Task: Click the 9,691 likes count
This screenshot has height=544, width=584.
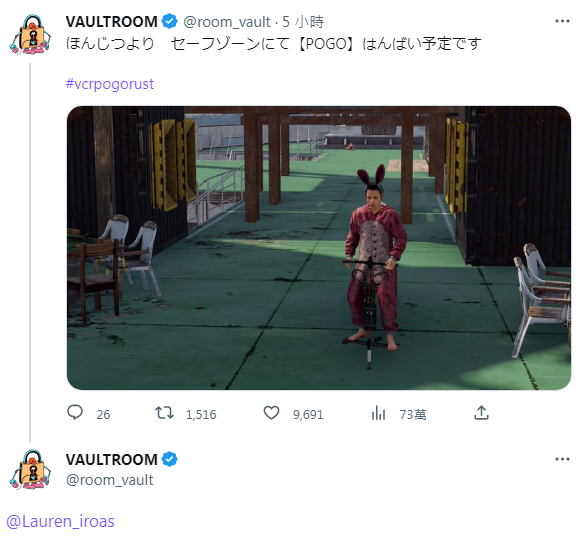Action: [308, 414]
